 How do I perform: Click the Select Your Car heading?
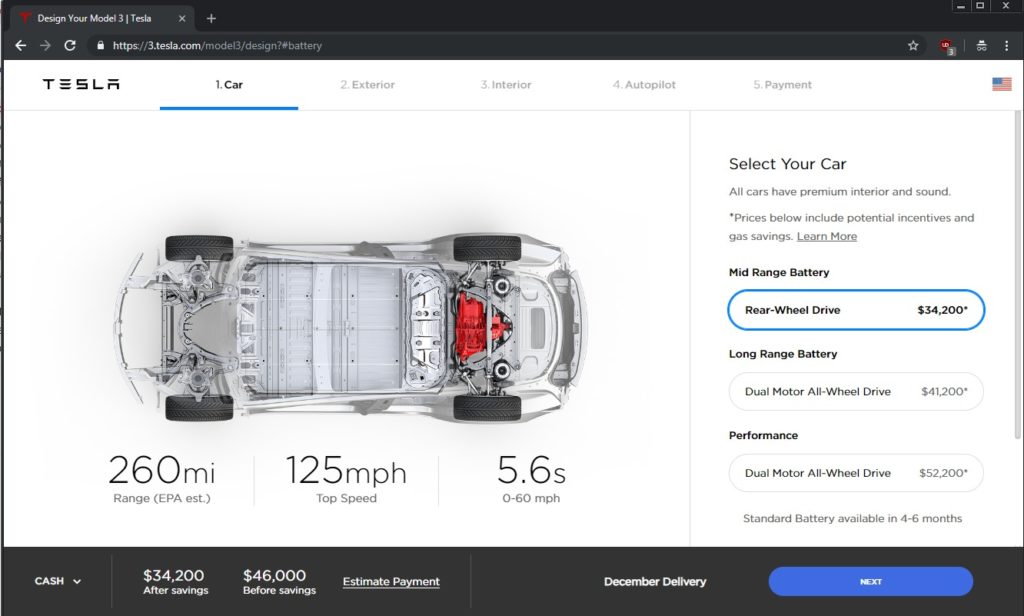coord(788,164)
